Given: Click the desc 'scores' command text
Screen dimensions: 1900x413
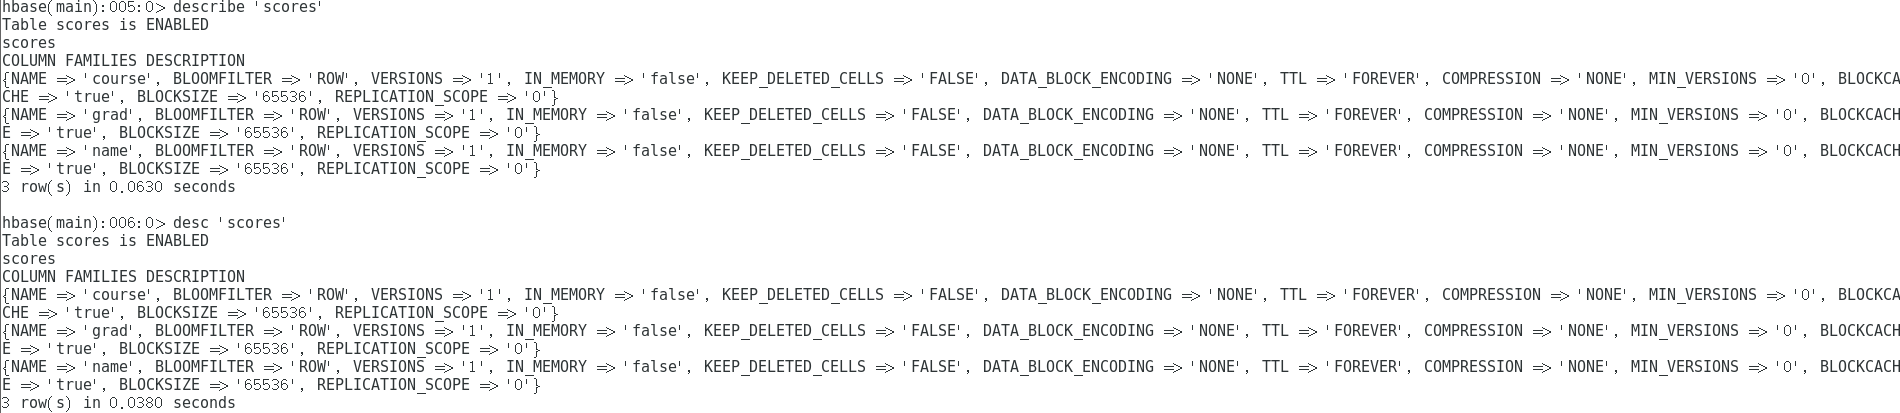Looking at the screenshot, I should pyautogui.click(x=230, y=223).
